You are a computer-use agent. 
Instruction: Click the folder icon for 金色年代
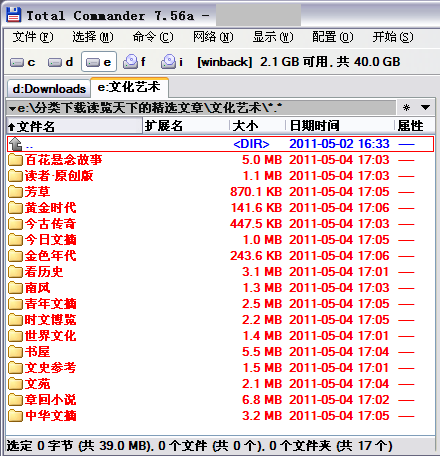[15, 256]
